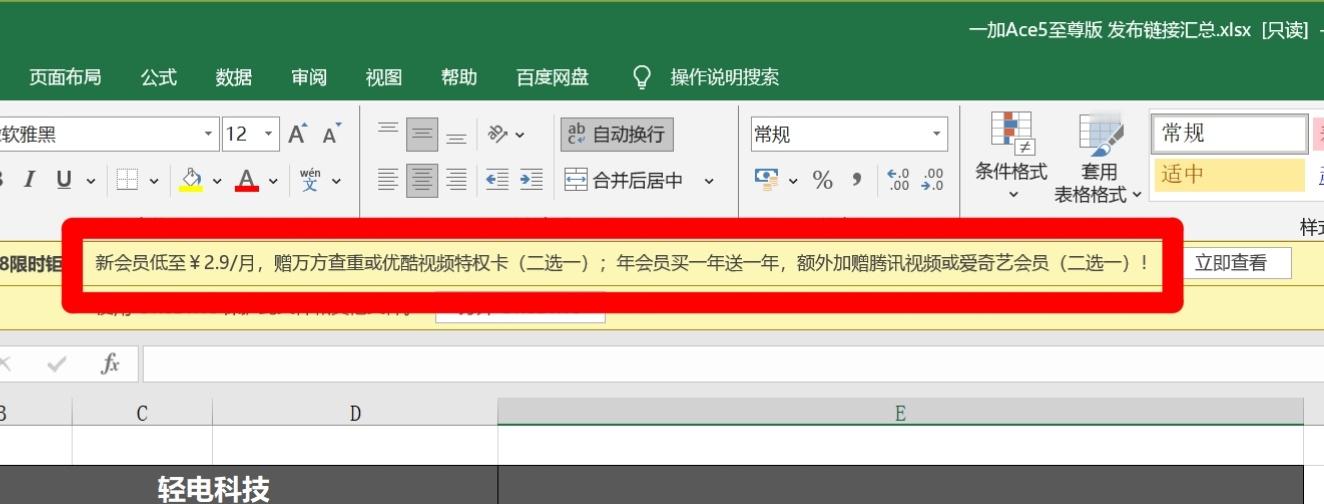The width and height of the screenshot is (1324, 504).
Task: Decrease decimal places
Action: [x=933, y=180]
